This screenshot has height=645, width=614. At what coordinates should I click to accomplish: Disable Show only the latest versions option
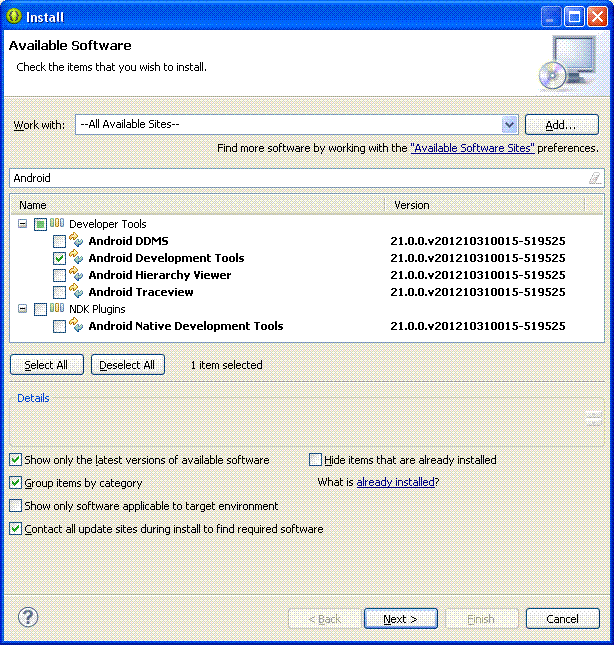(15, 459)
